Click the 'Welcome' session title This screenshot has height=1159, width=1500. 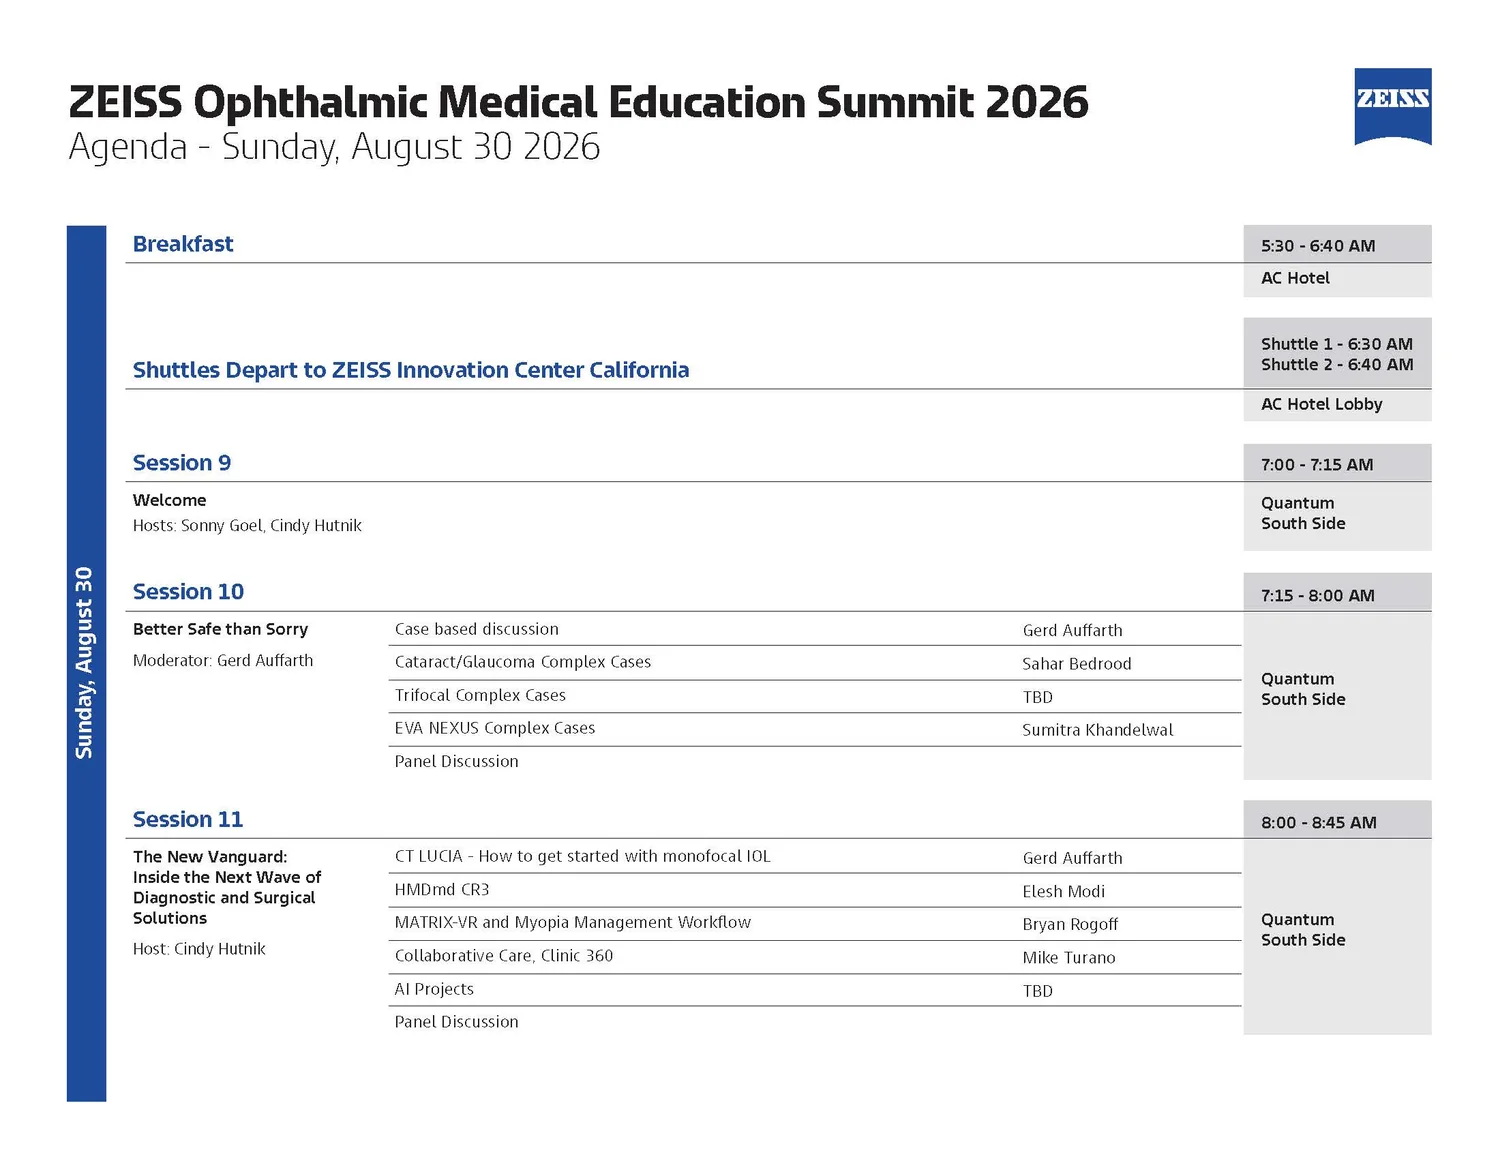click(x=170, y=500)
